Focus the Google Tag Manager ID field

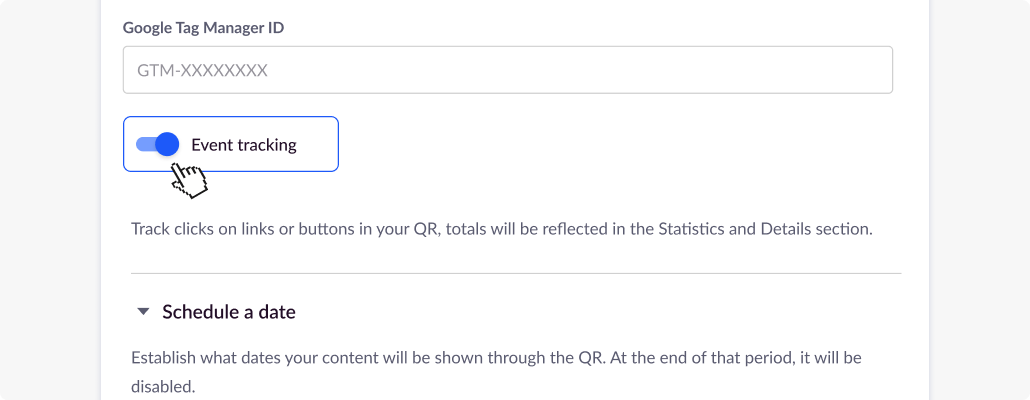507,71
